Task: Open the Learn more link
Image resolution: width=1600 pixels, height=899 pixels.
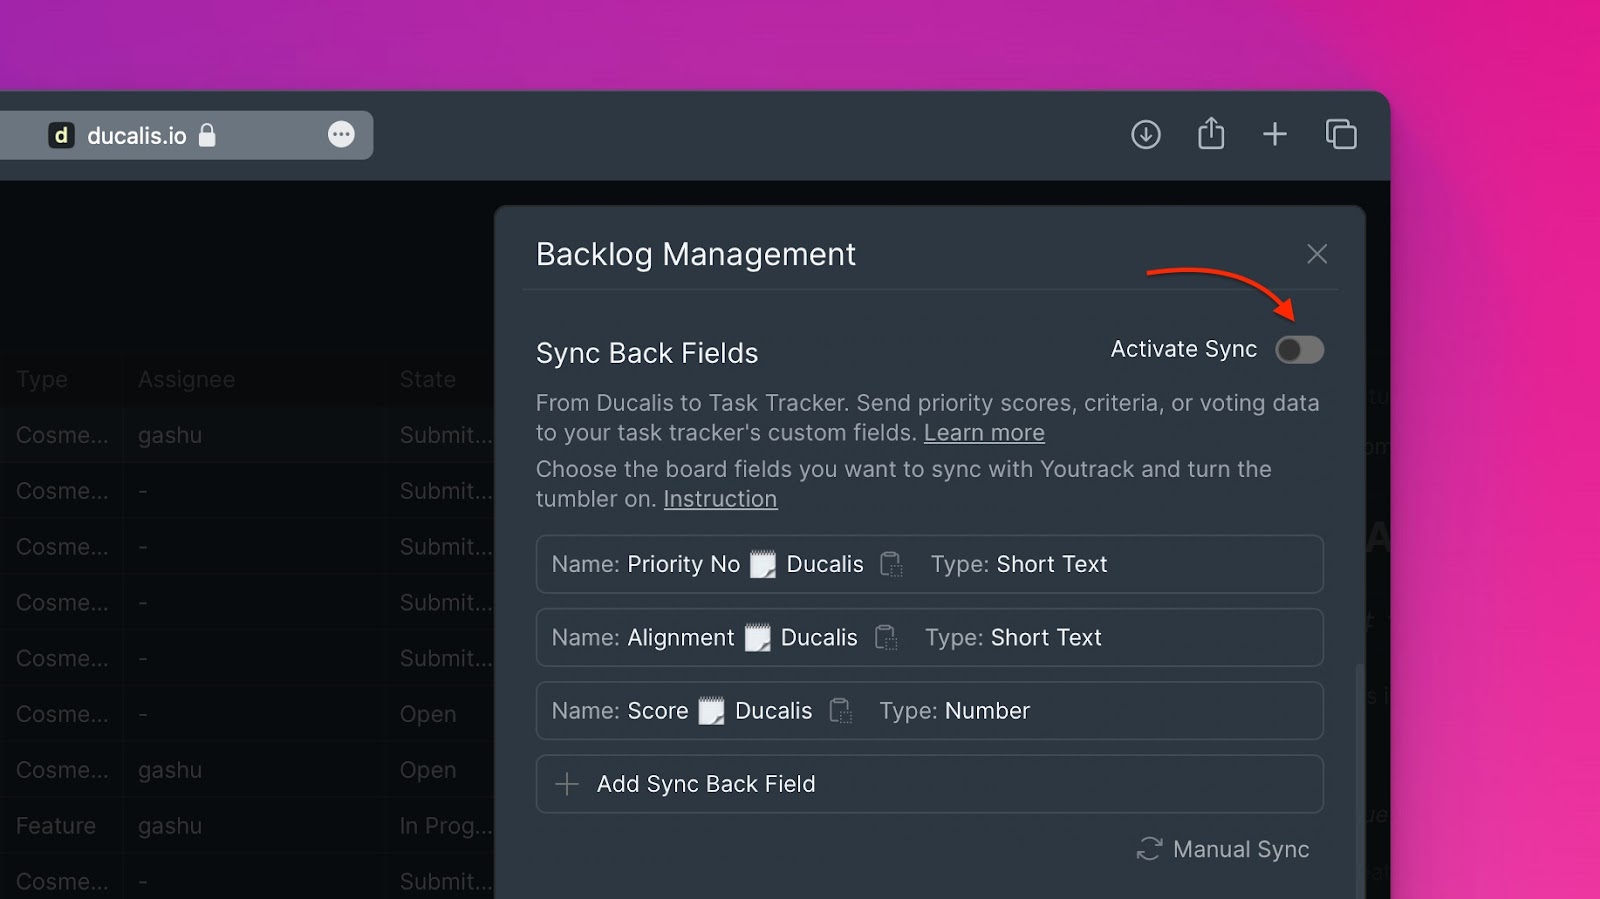Action: (984, 433)
